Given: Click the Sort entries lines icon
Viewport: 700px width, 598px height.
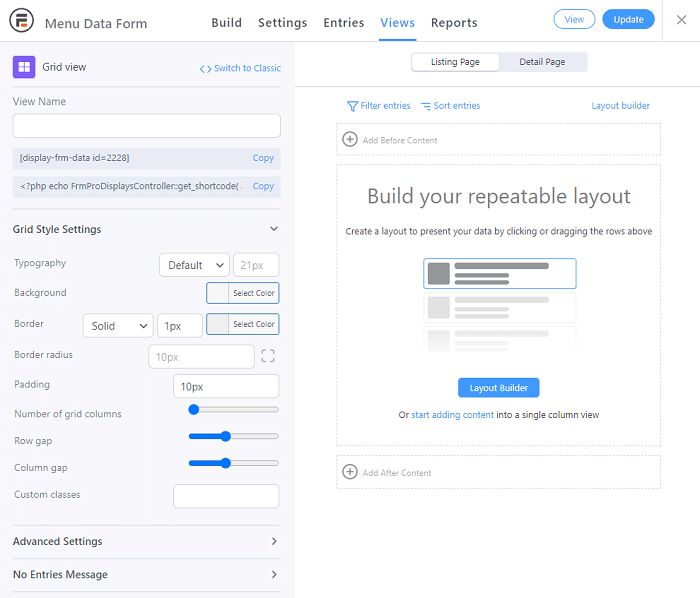Looking at the screenshot, I should point(425,106).
